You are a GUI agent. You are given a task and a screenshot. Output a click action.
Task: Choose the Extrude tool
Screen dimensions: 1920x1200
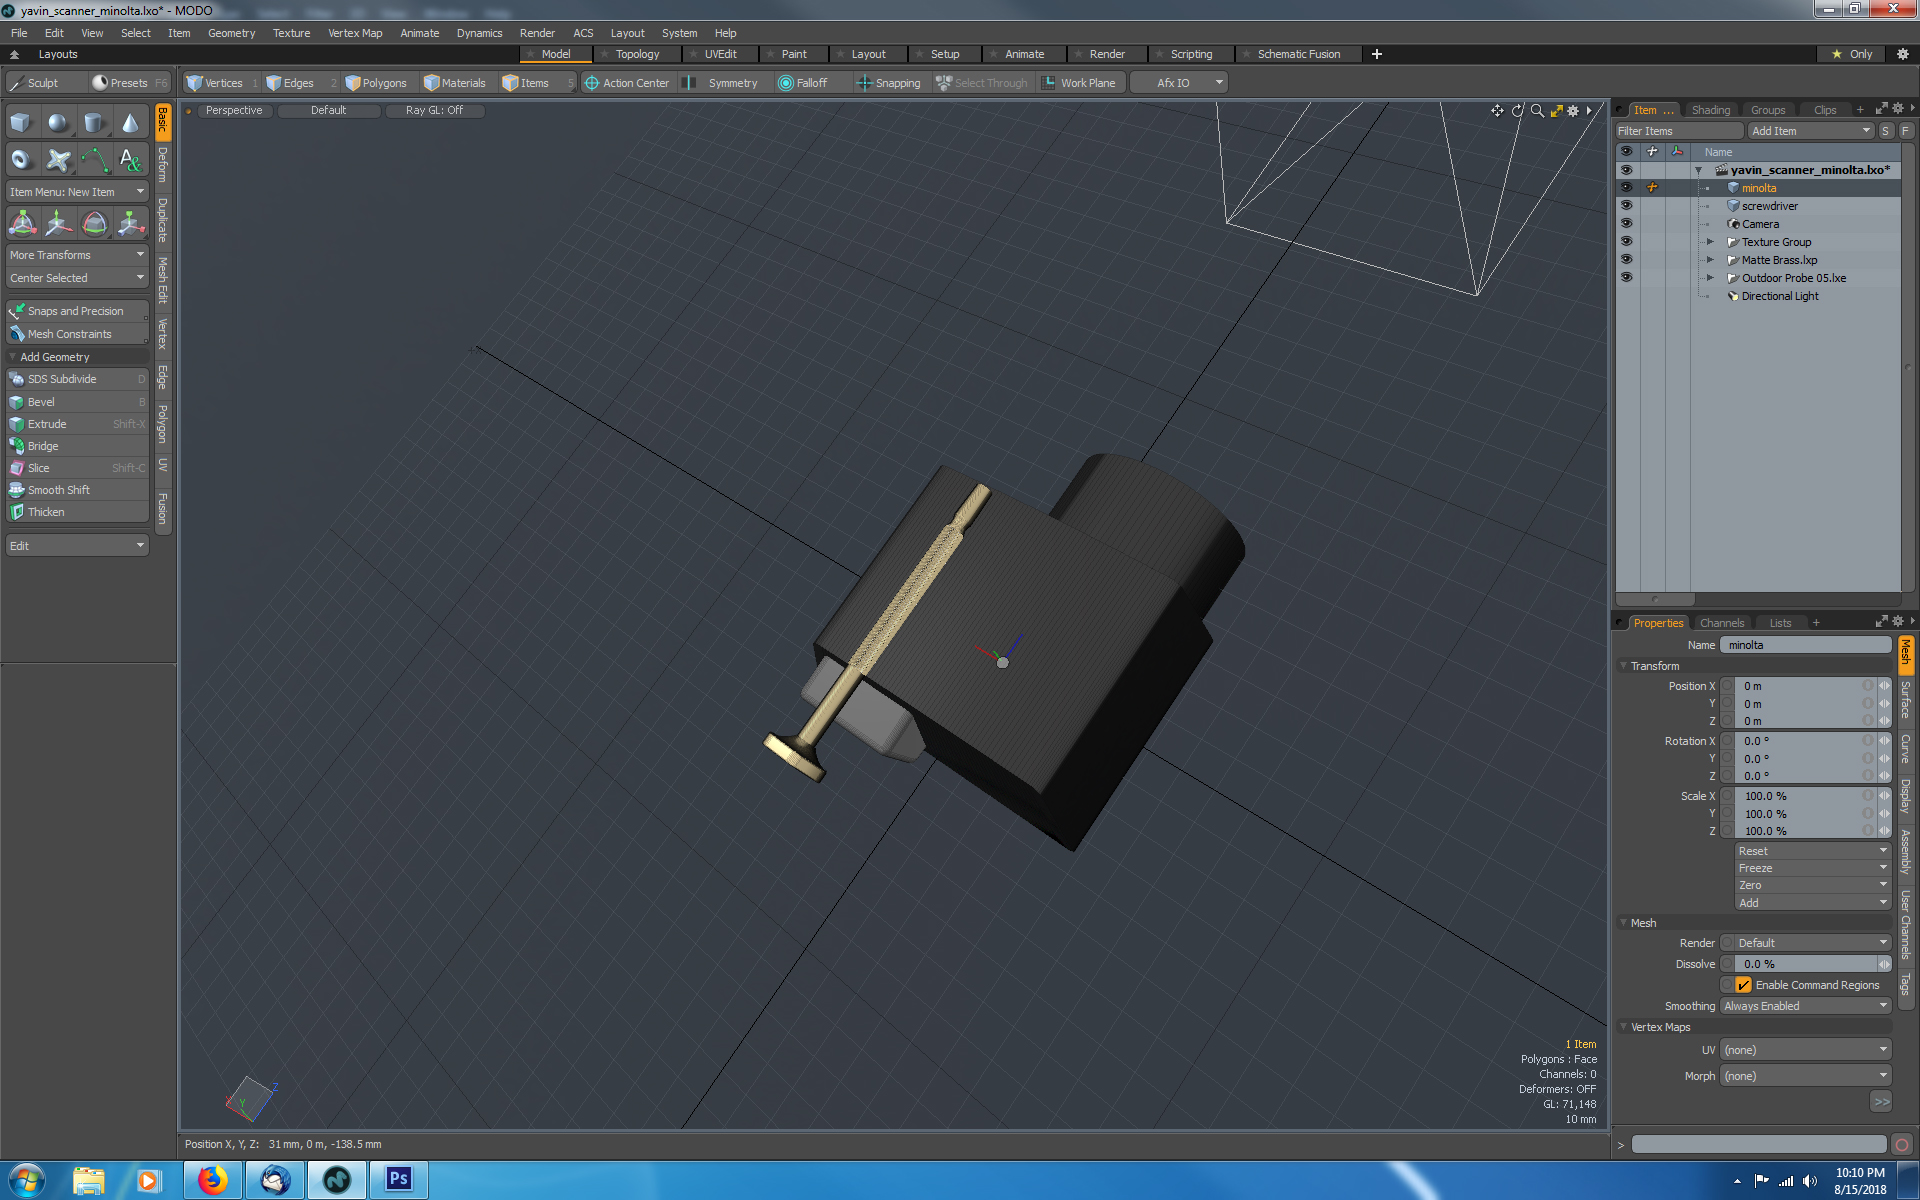tap(77, 424)
